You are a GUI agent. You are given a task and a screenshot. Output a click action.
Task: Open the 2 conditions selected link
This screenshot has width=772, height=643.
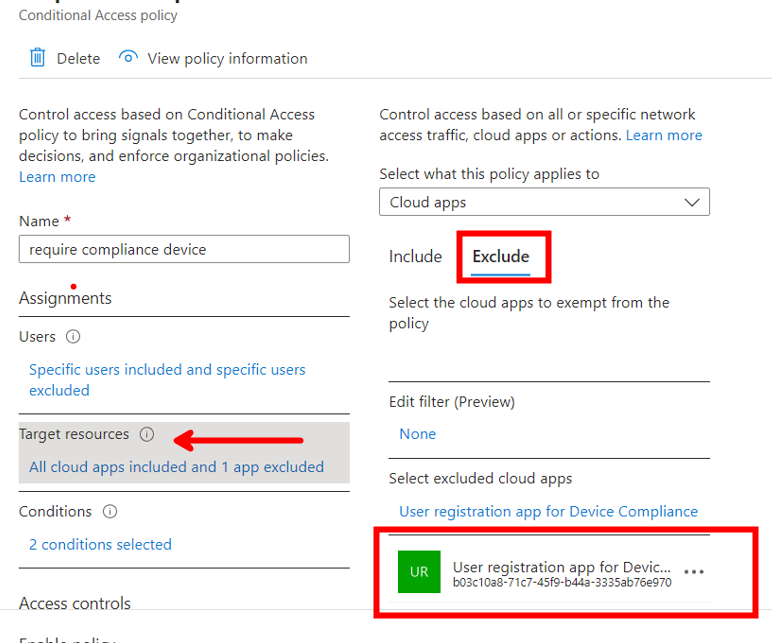tap(100, 544)
